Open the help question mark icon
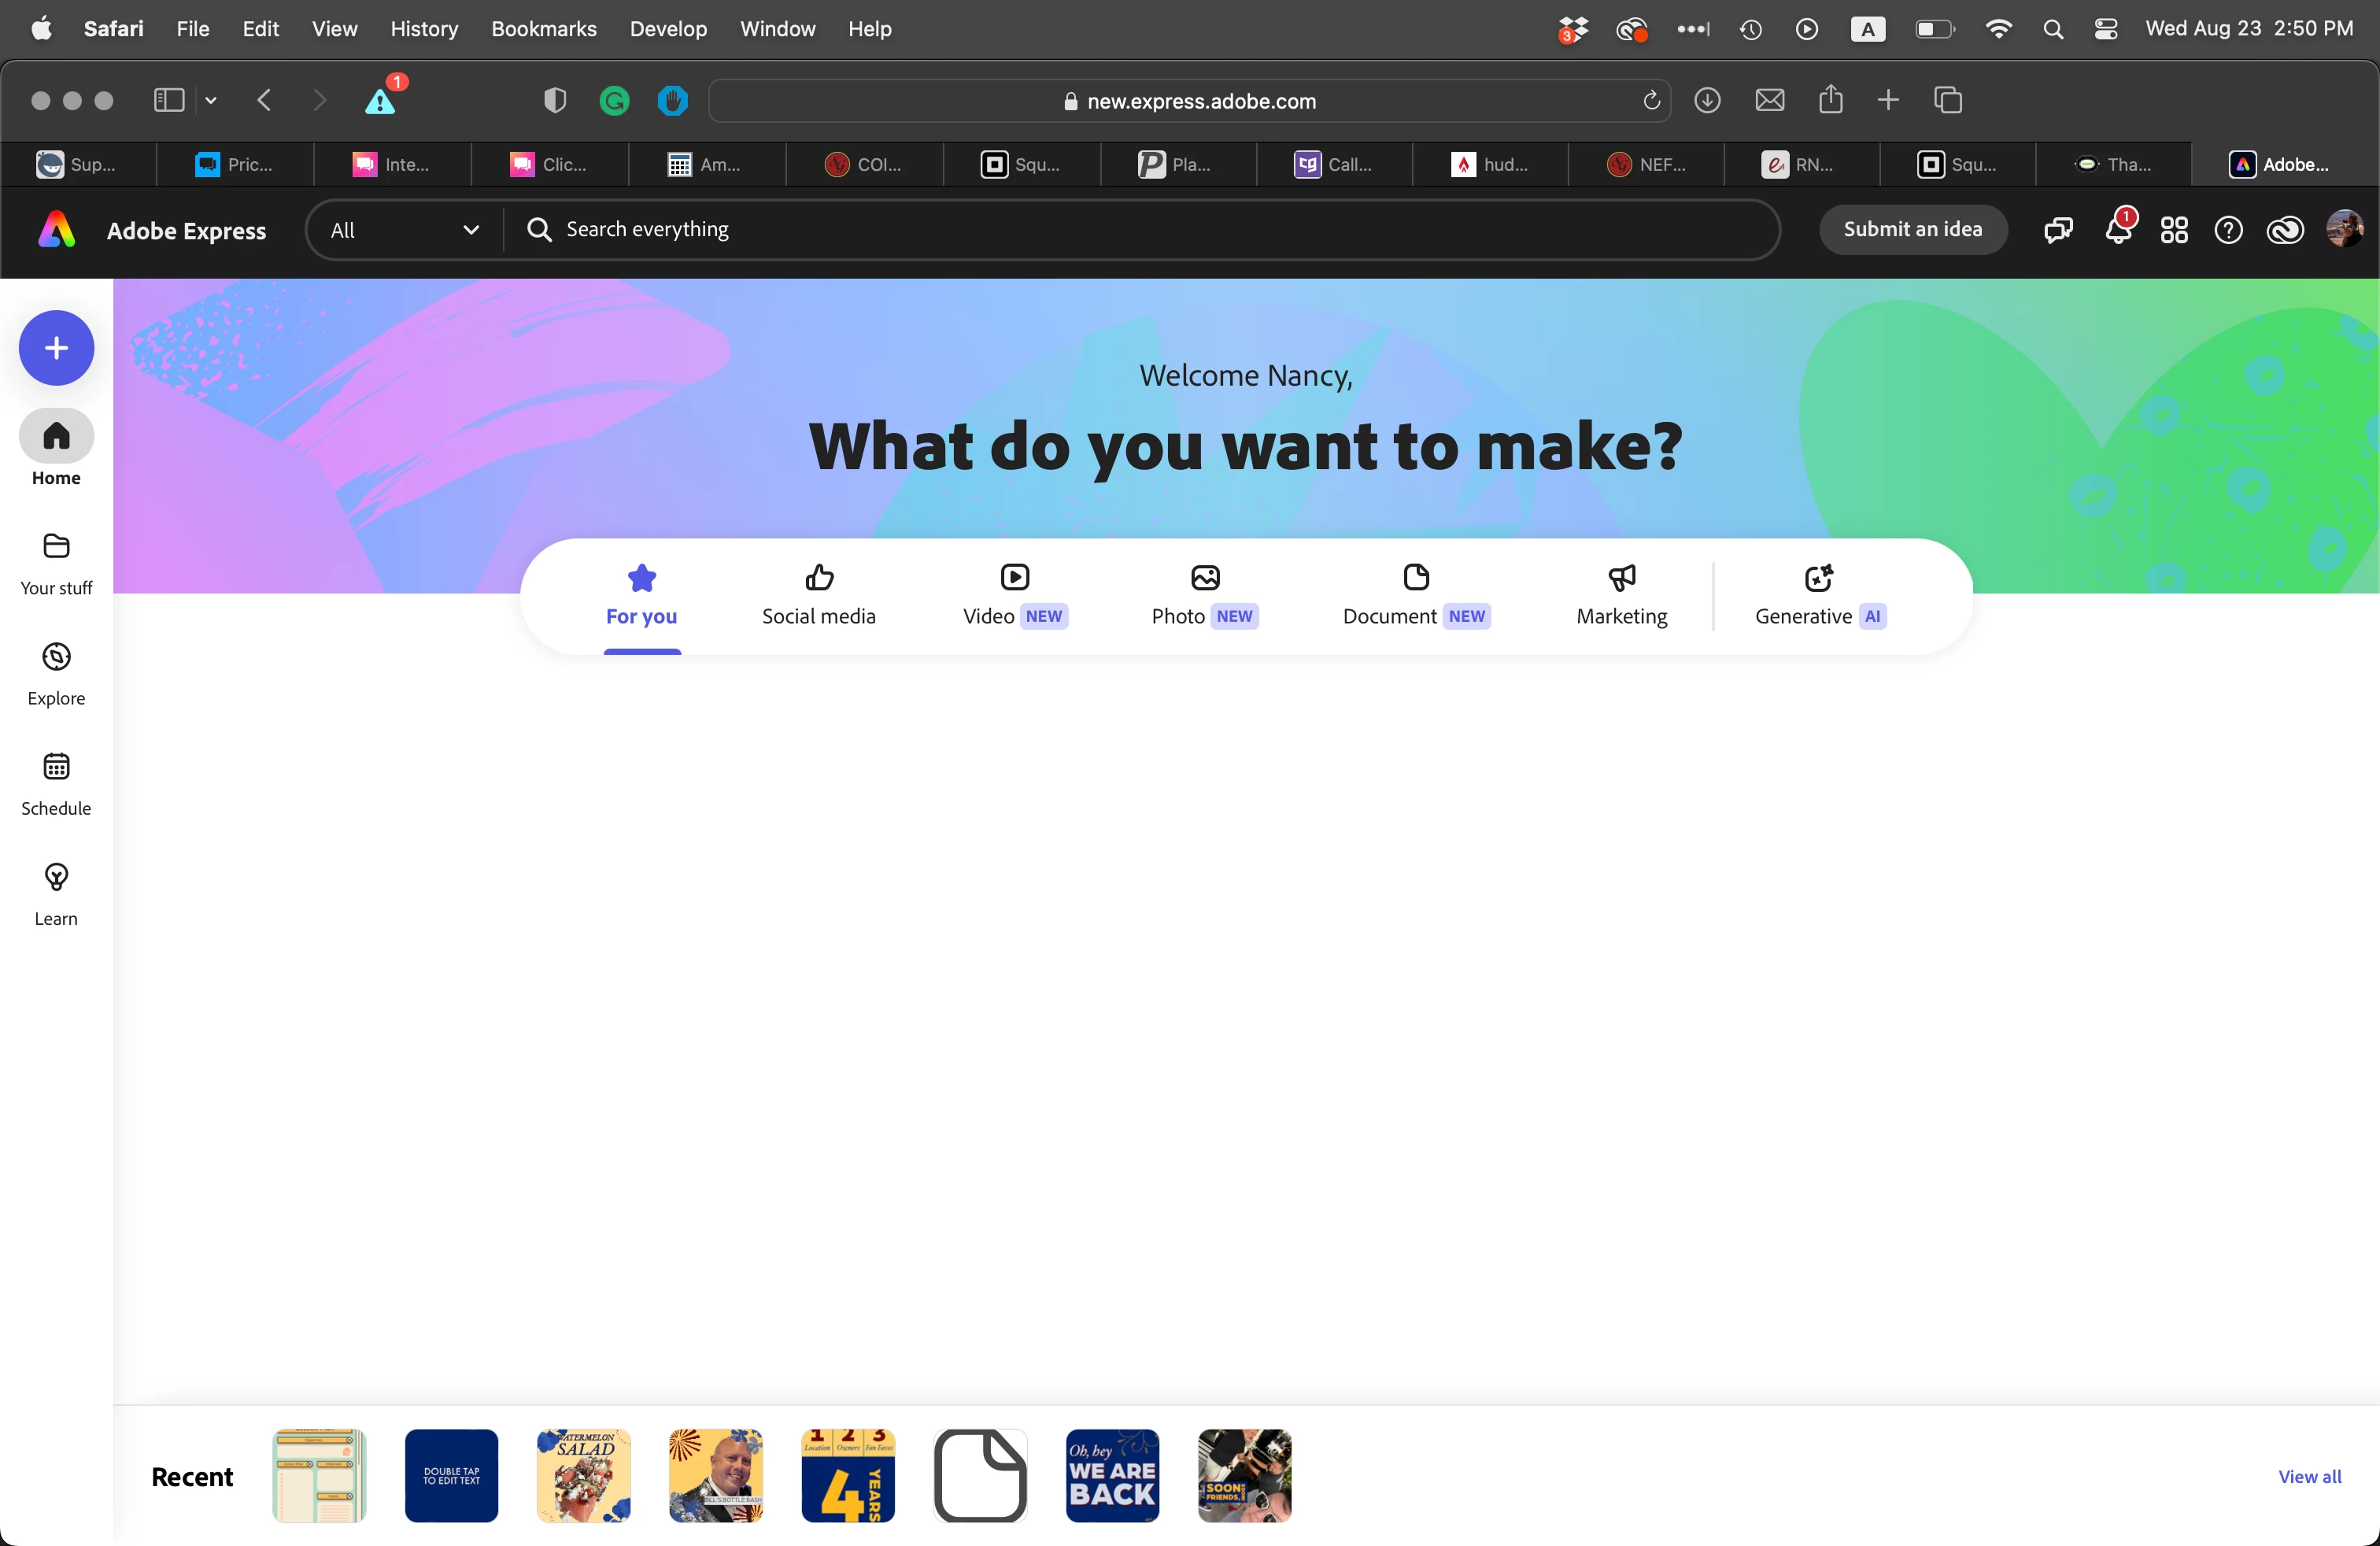This screenshot has width=2380, height=1546. tap(2228, 230)
